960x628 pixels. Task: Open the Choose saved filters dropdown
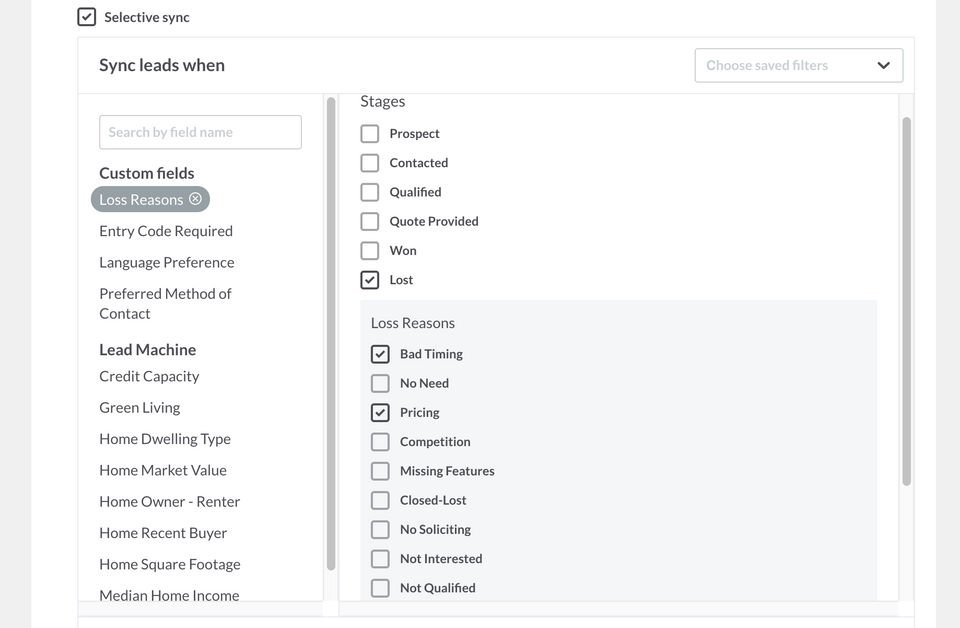[x=798, y=65]
